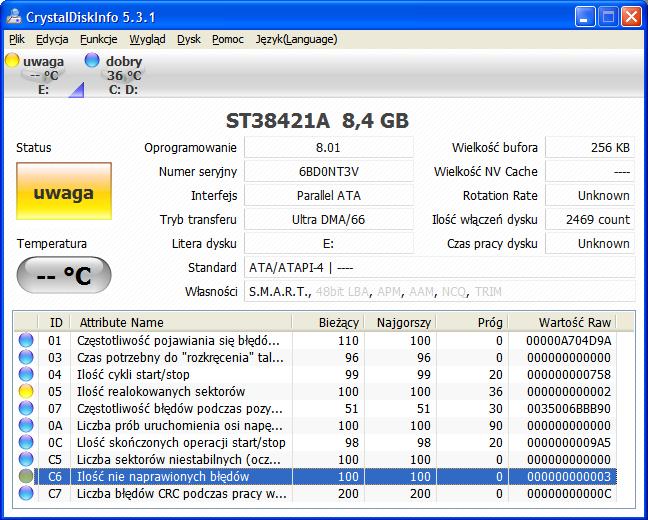This screenshot has height=520, width=648.
Task: Click blue status icon for attribute 04
Action: (x=26, y=374)
